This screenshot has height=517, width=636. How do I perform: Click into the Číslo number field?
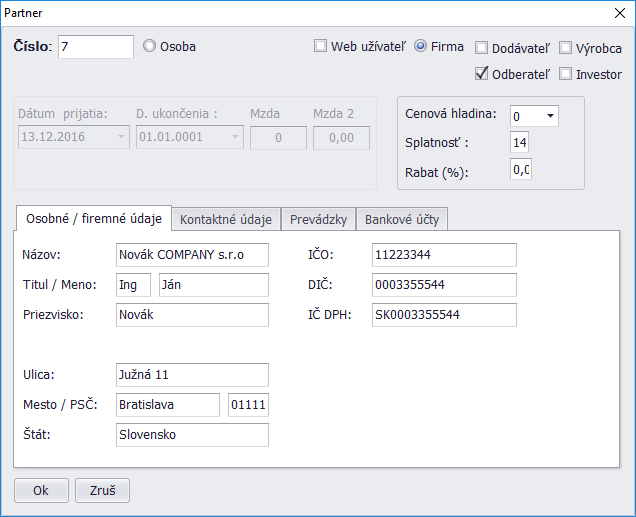(96, 47)
